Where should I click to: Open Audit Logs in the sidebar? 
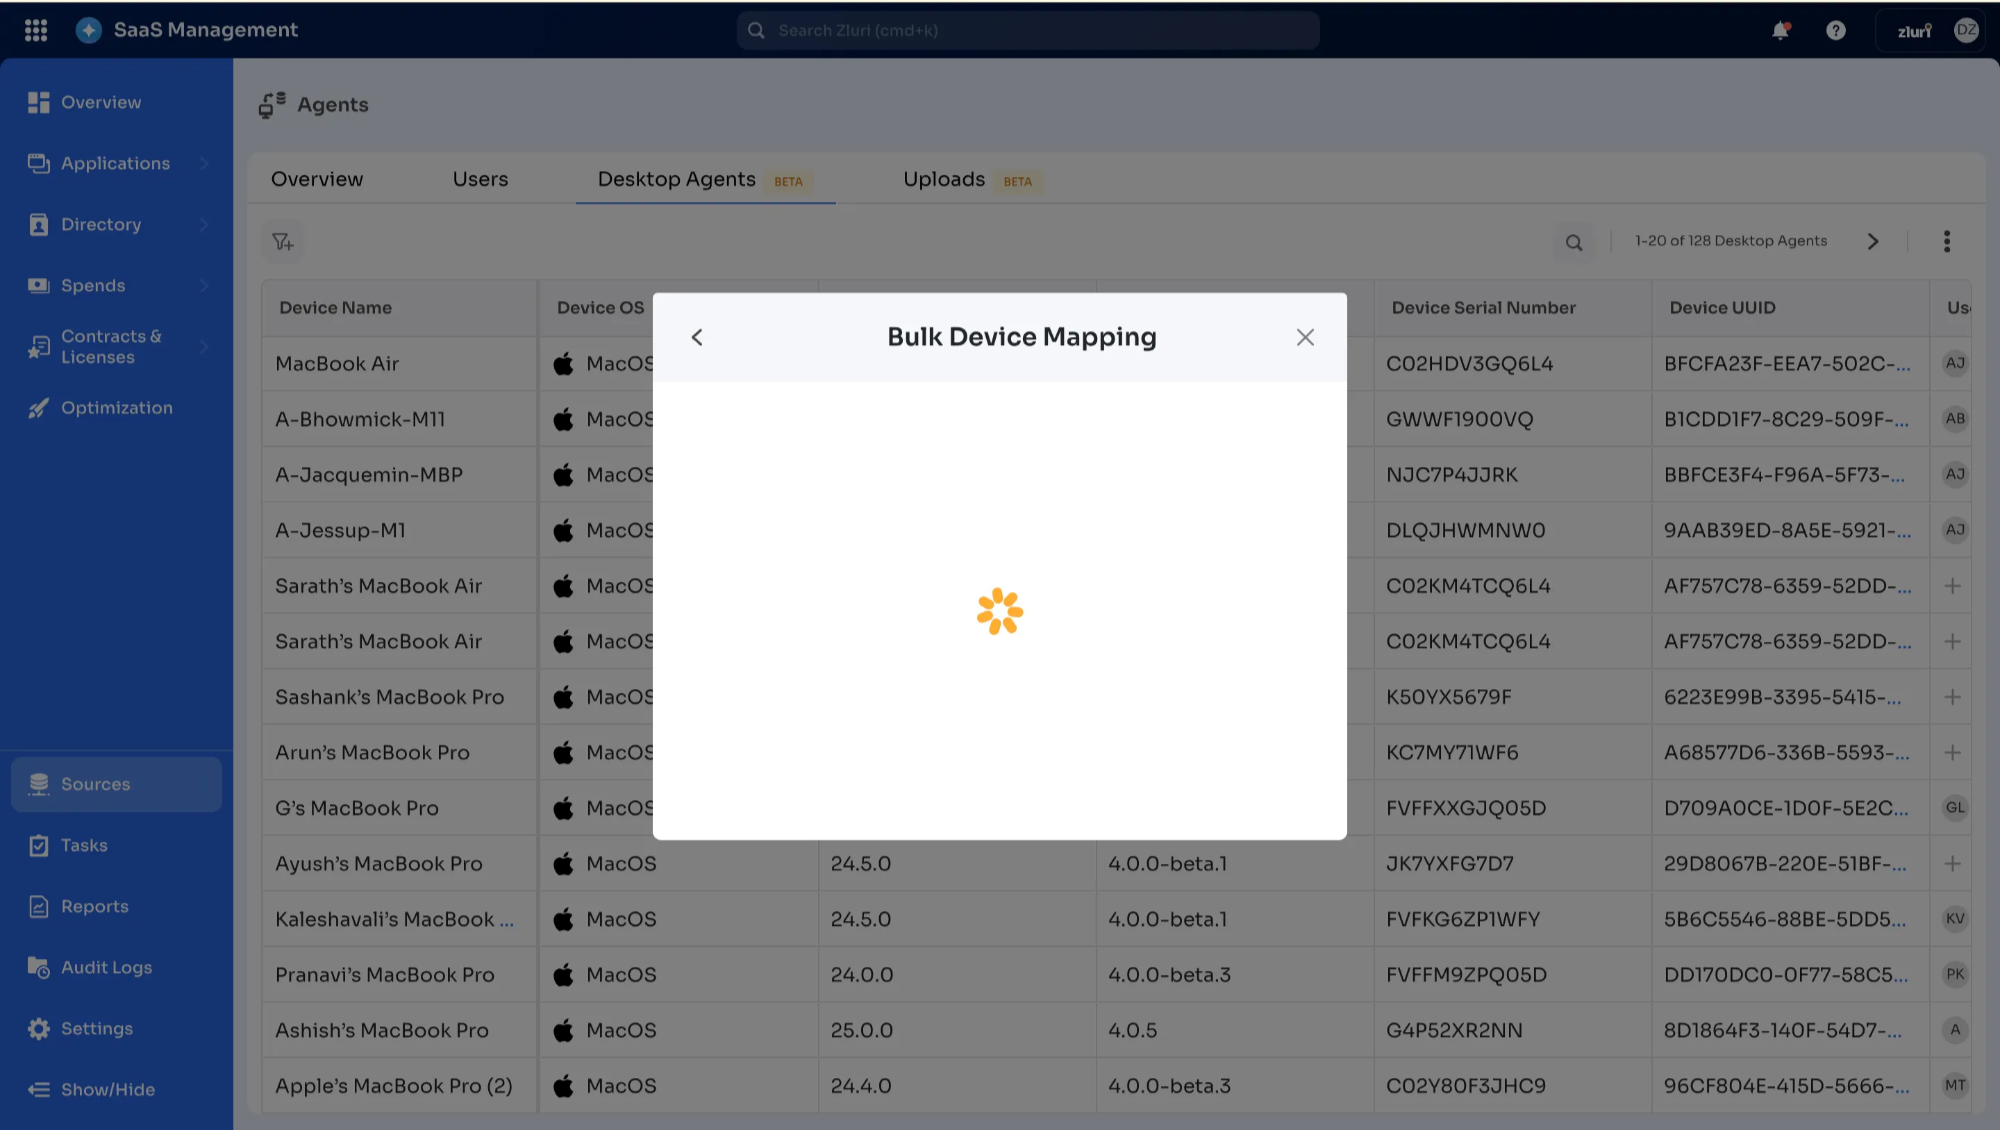pos(106,967)
